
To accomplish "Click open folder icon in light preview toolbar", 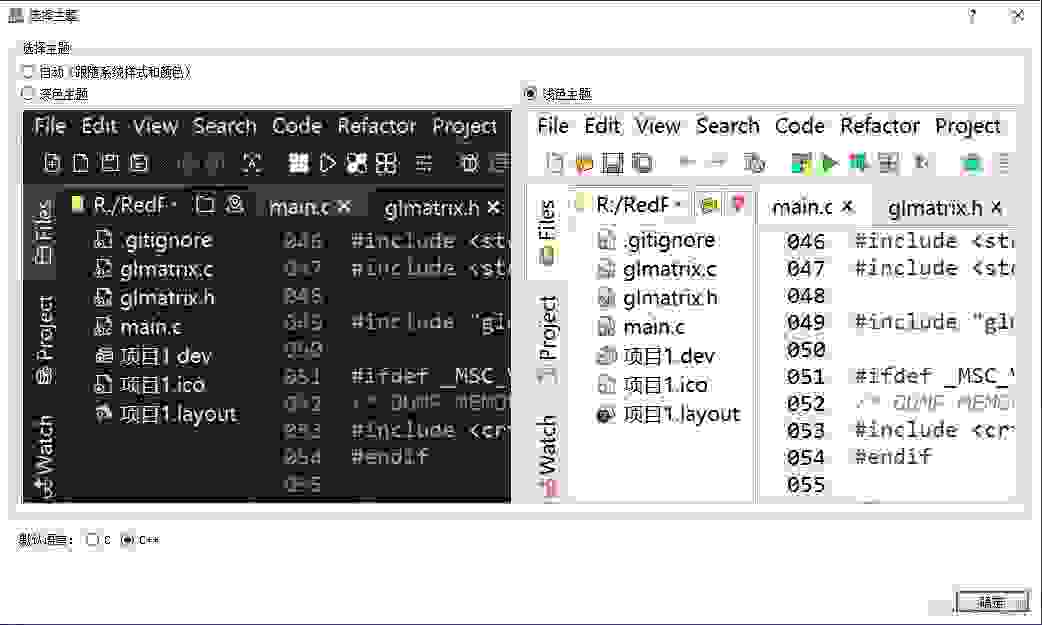I will 583,163.
